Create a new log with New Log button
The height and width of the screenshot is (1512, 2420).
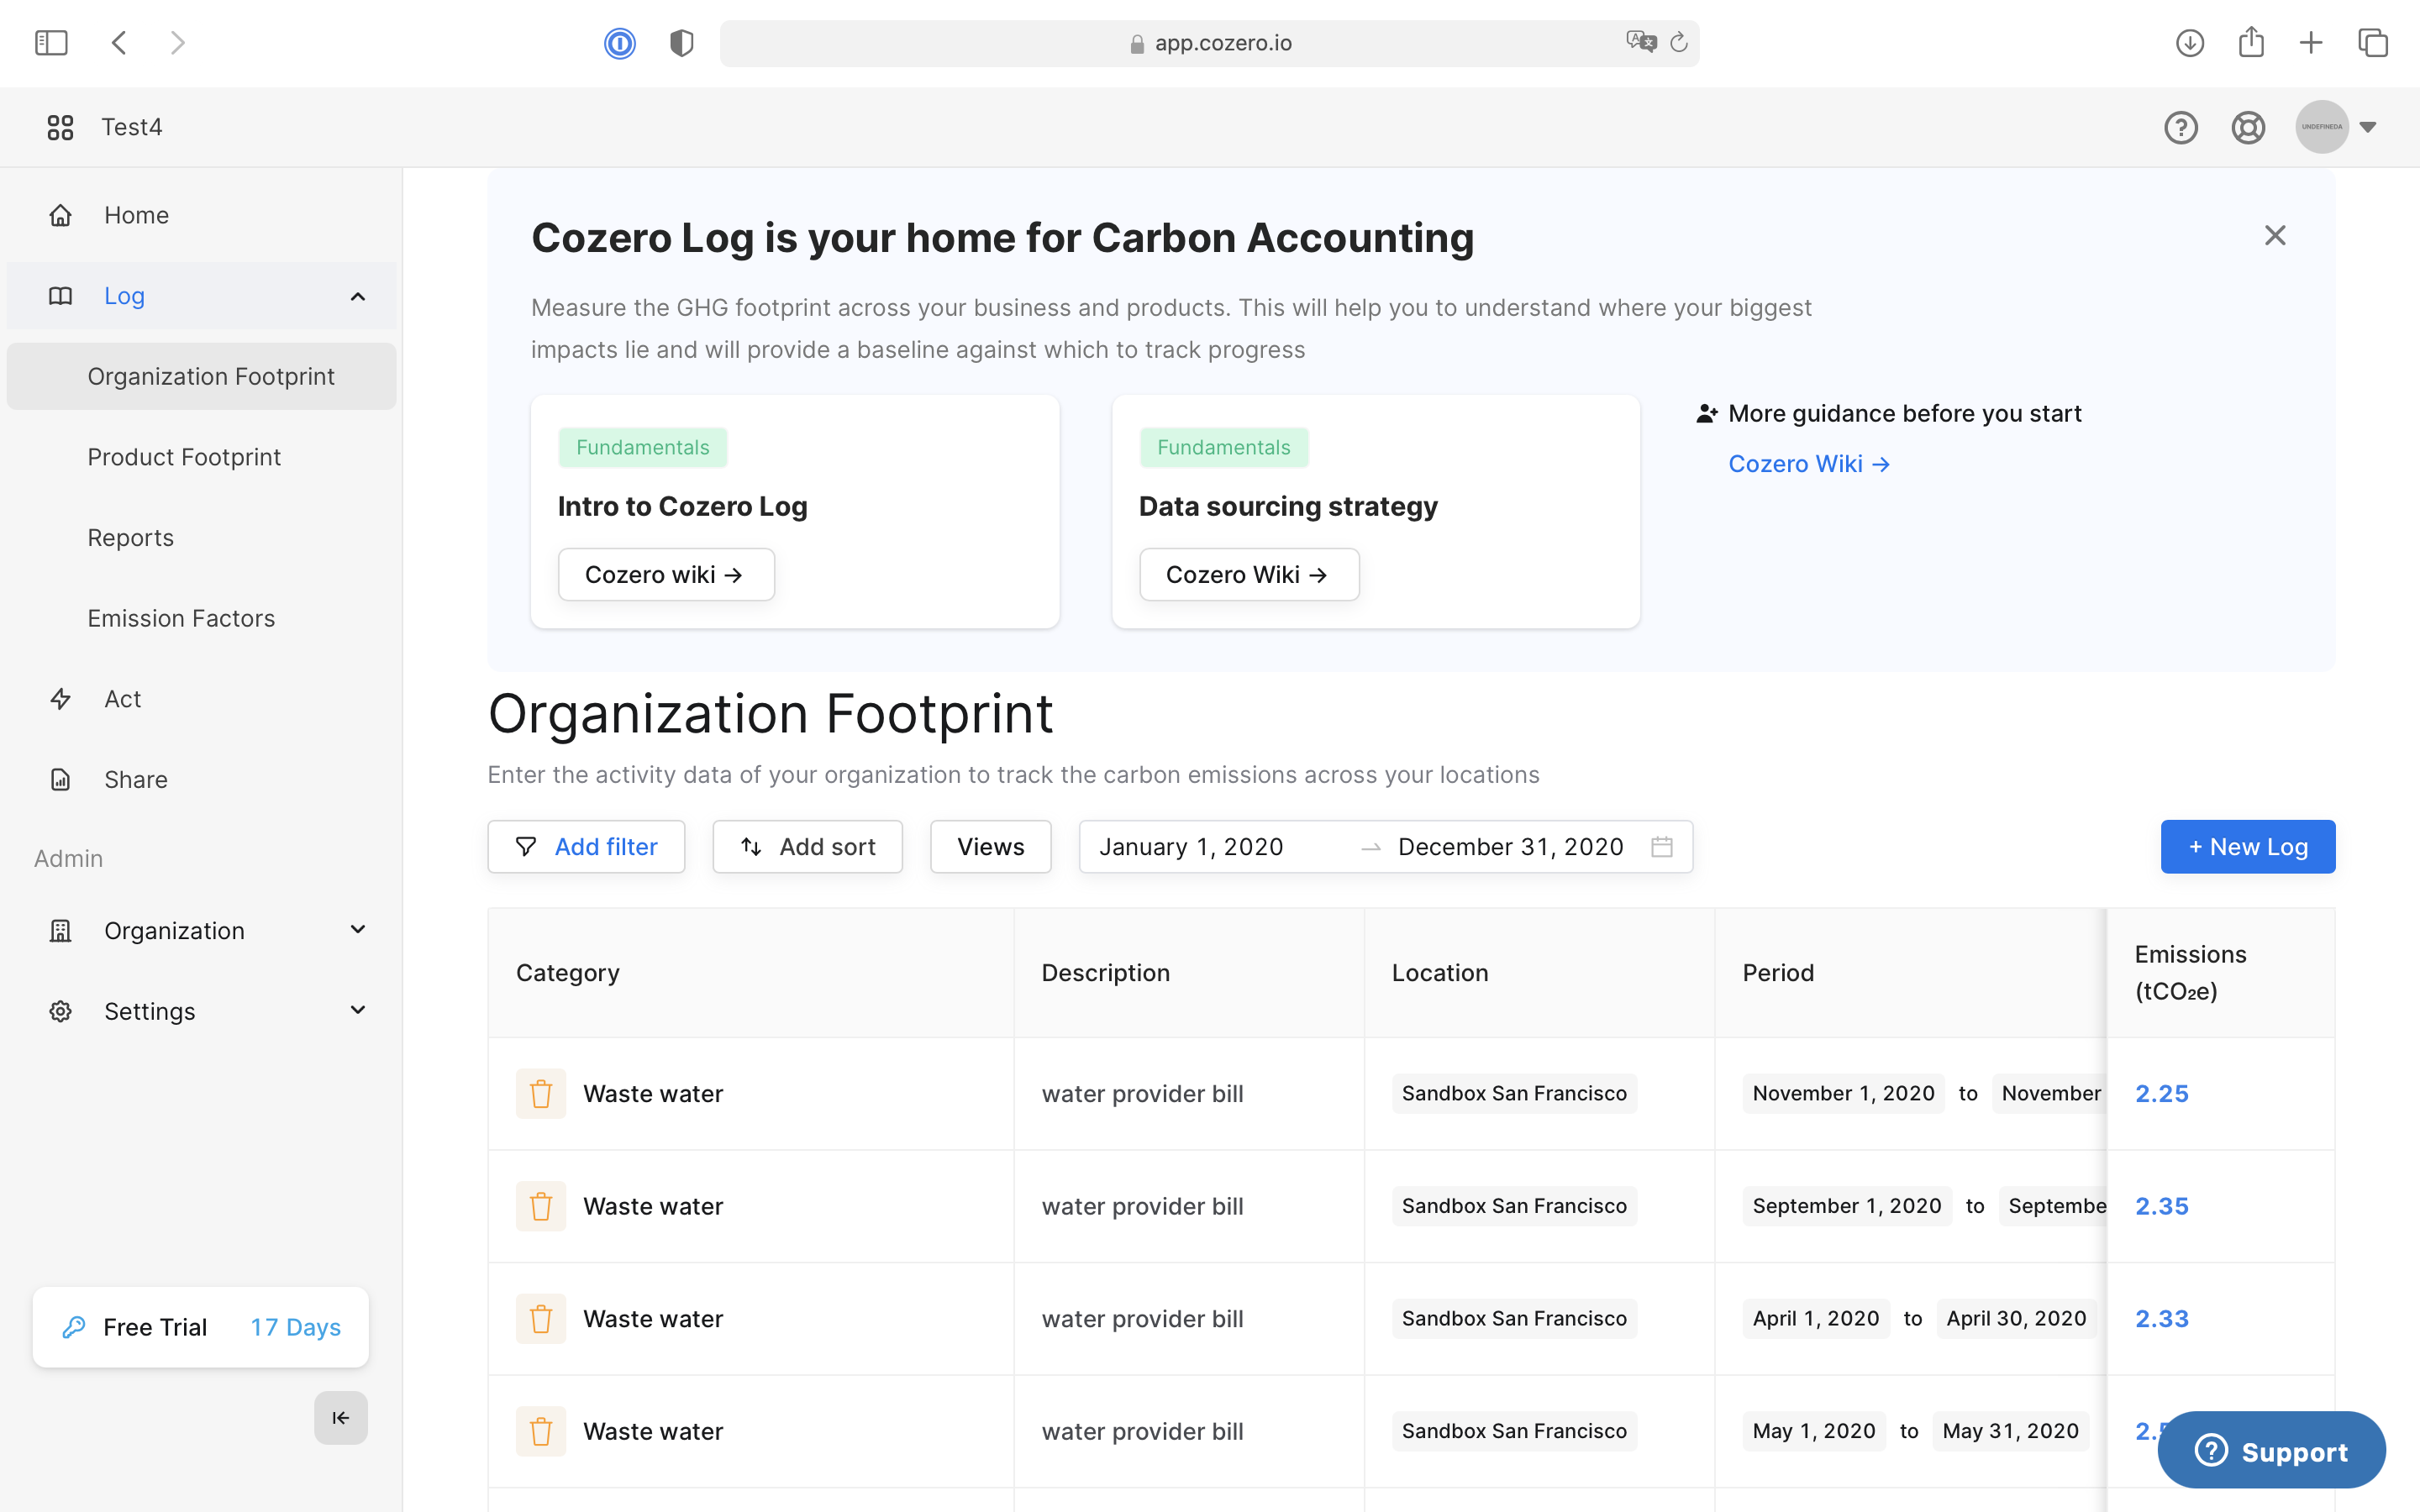pyautogui.click(x=2247, y=846)
